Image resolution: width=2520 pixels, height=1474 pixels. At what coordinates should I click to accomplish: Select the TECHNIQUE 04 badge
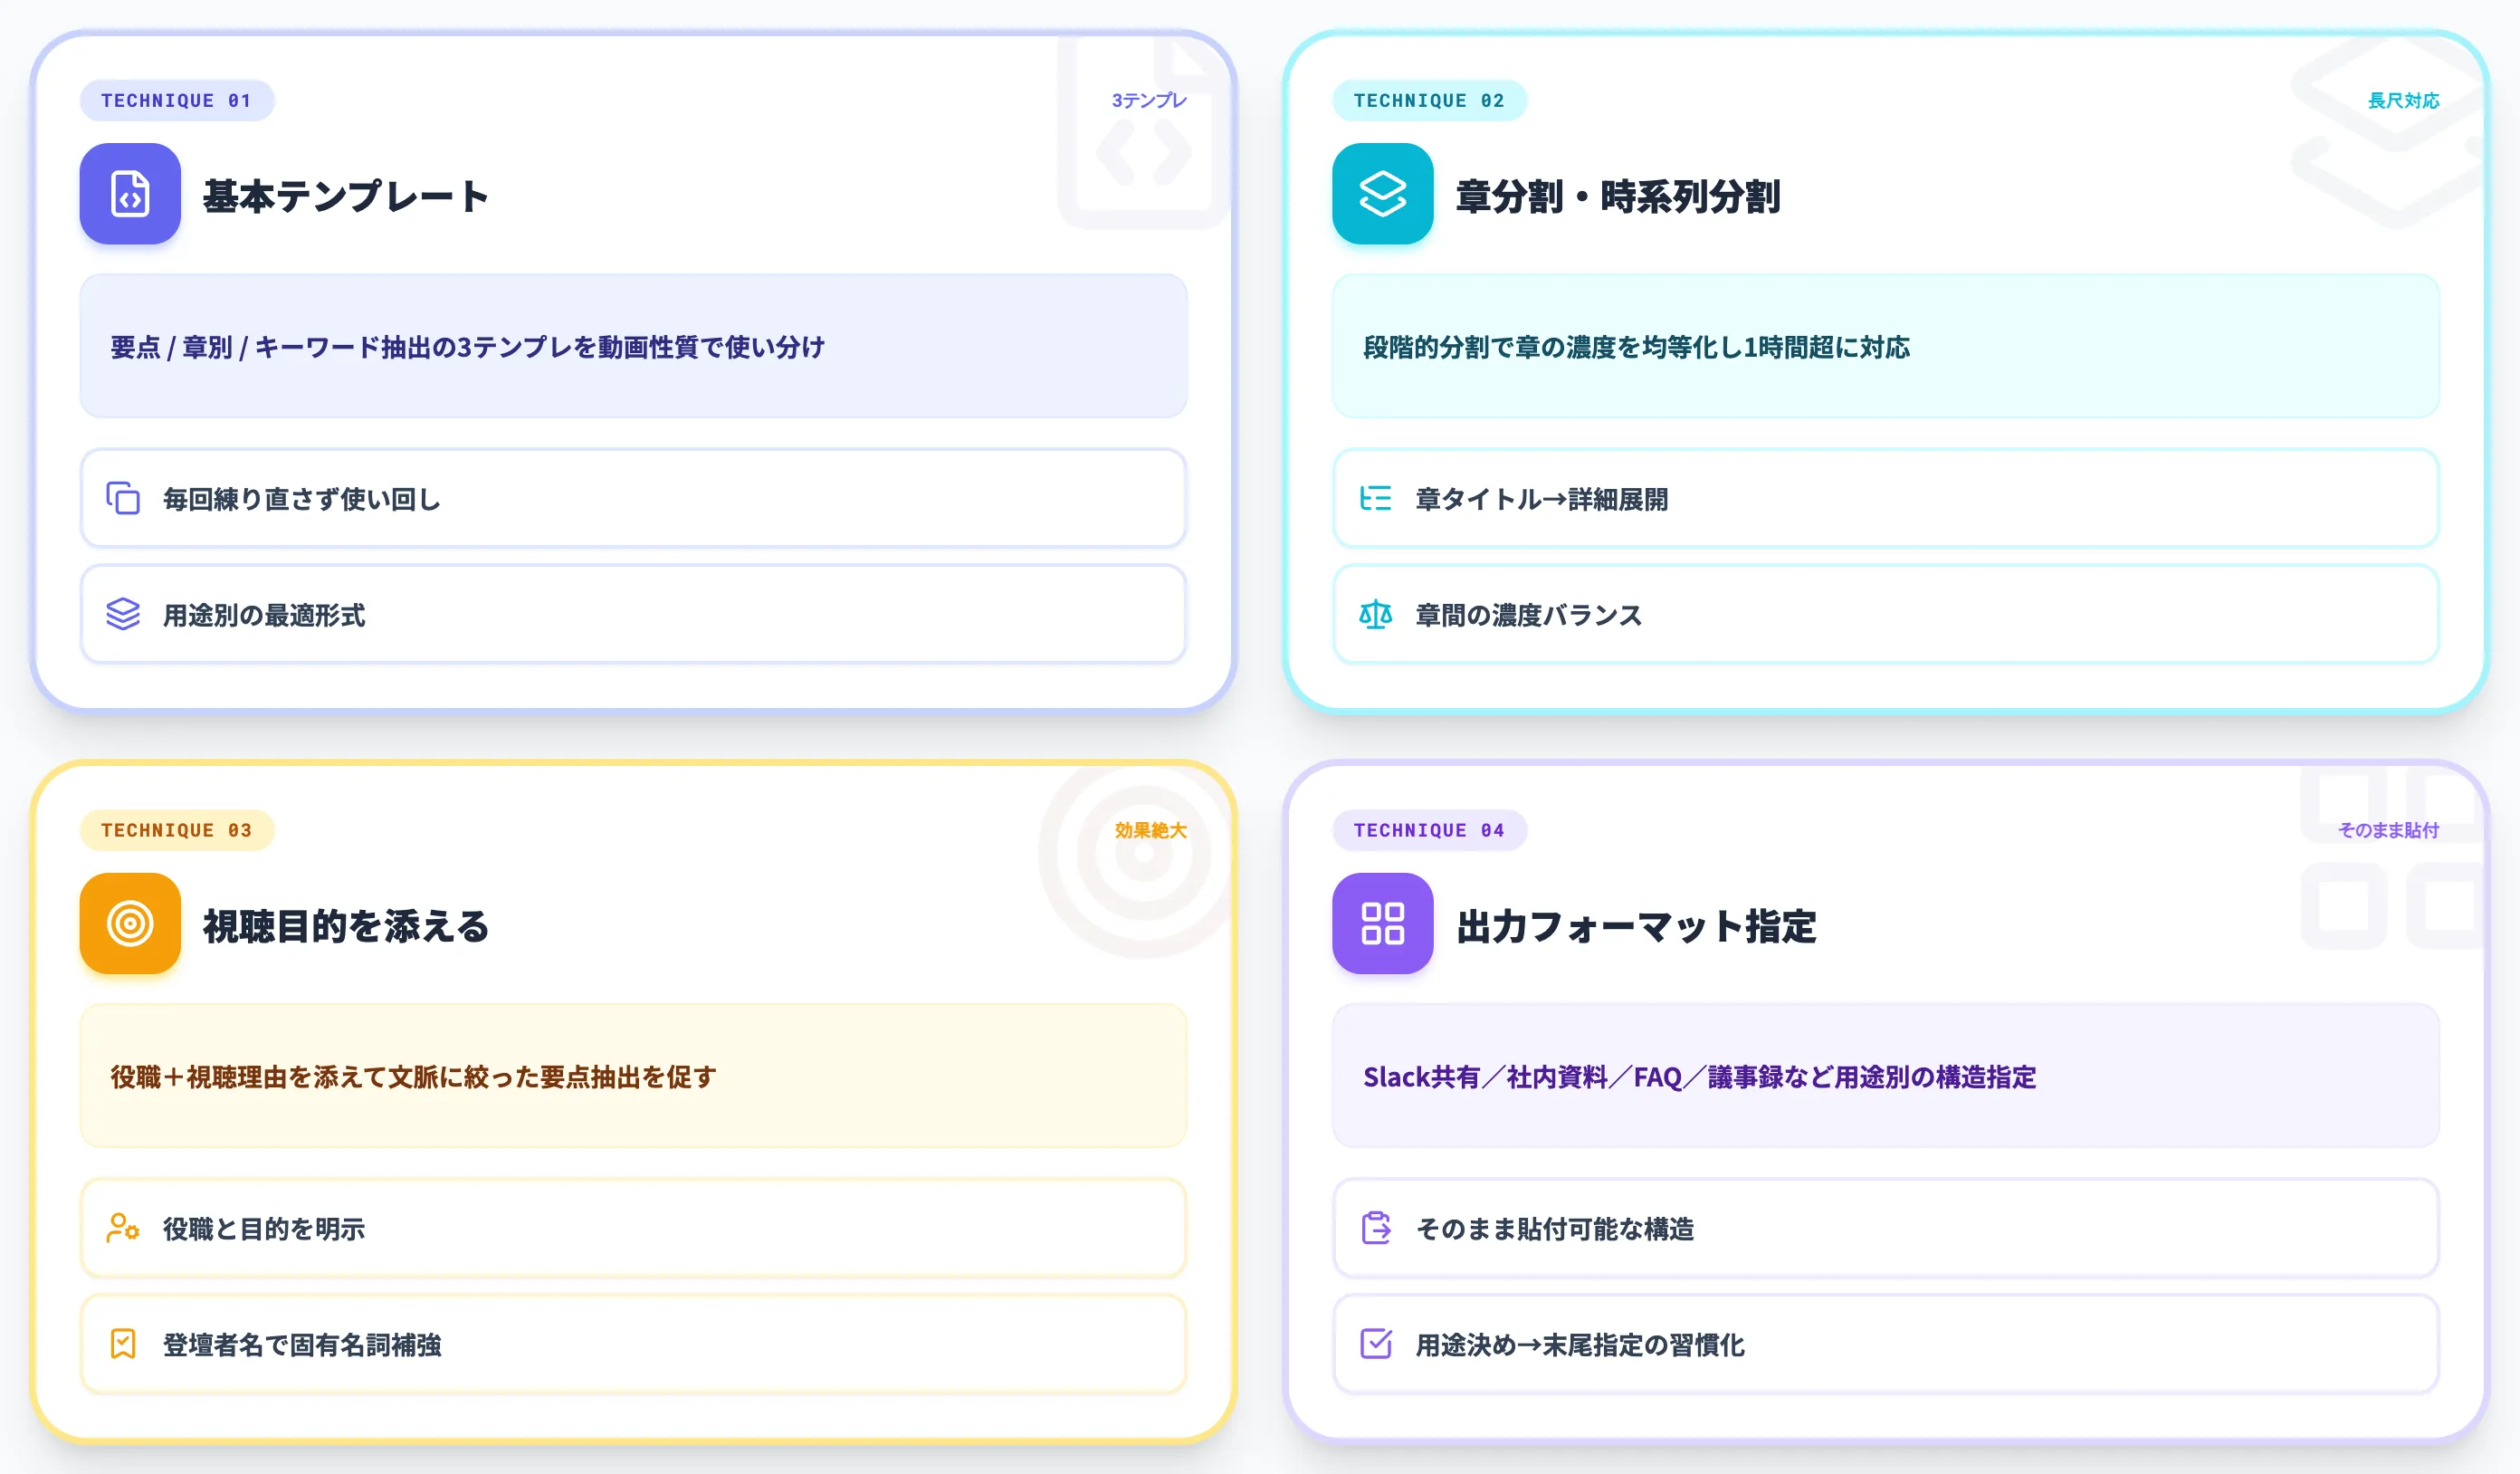click(1429, 830)
